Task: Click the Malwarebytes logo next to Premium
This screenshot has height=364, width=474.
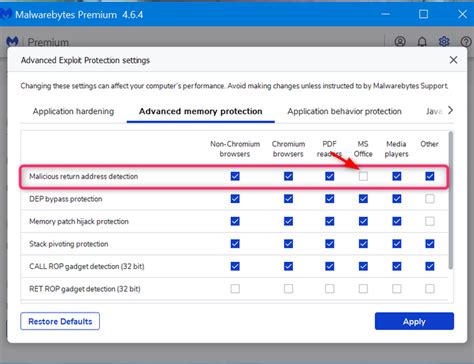Action: [x=12, y=42]
